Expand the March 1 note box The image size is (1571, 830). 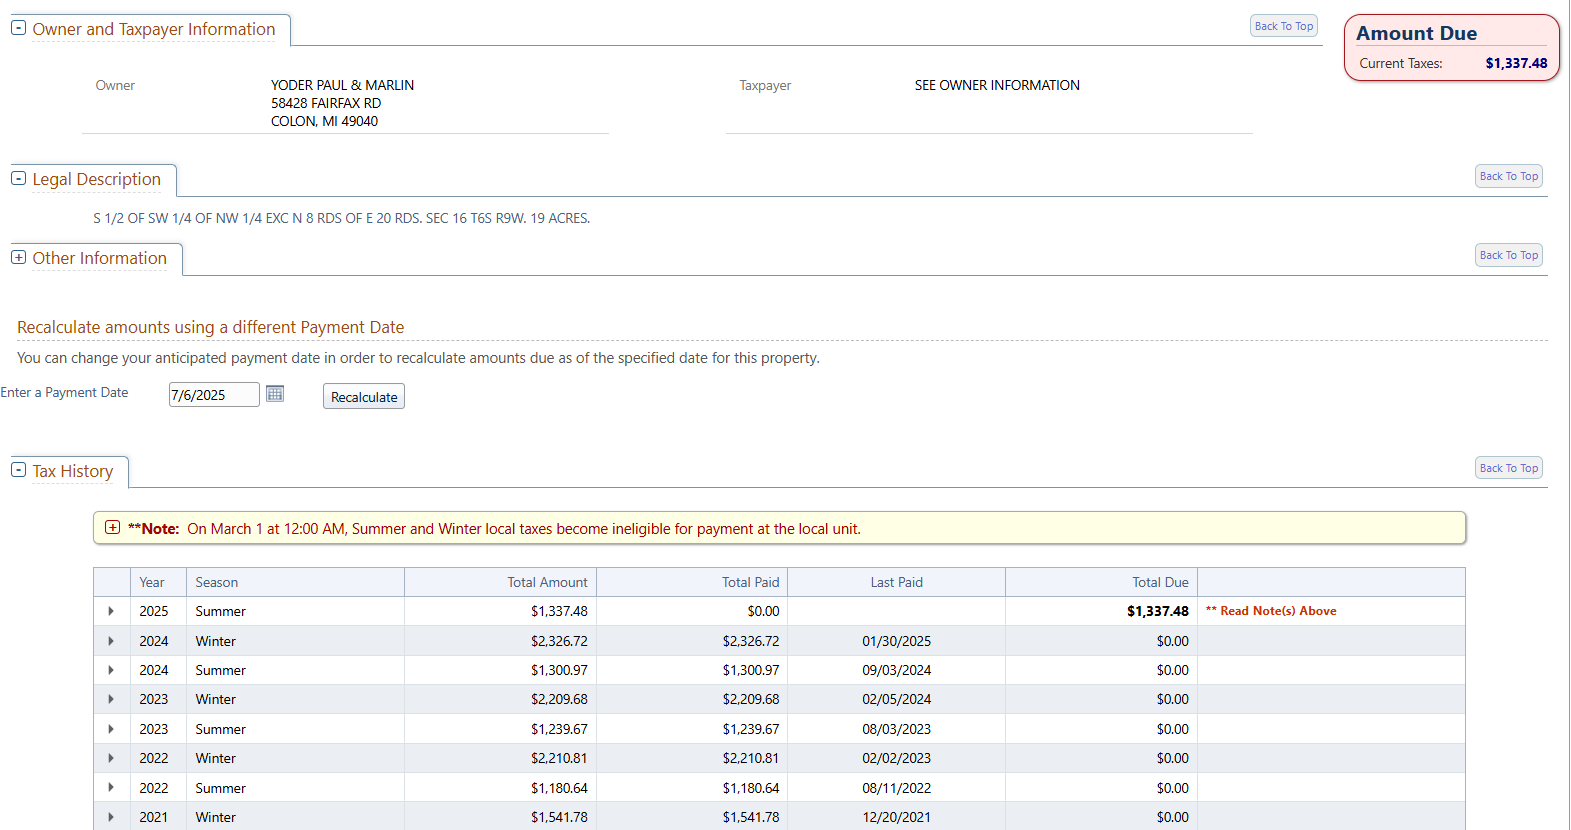click(113, 528)
